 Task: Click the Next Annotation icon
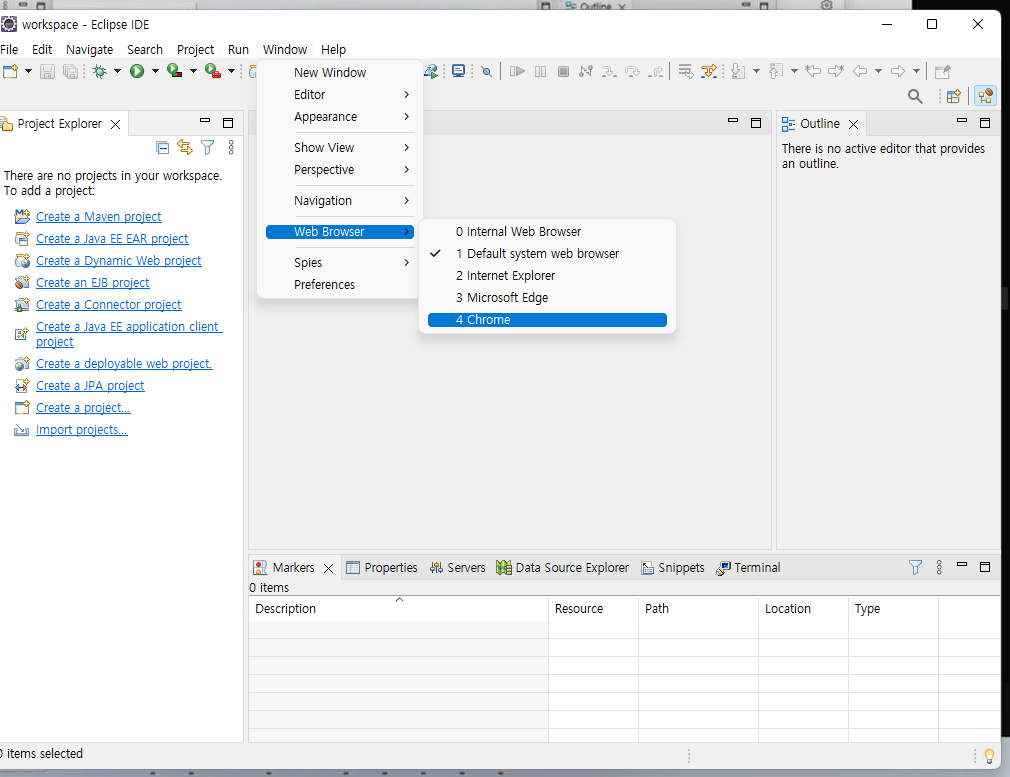point(739,72)
